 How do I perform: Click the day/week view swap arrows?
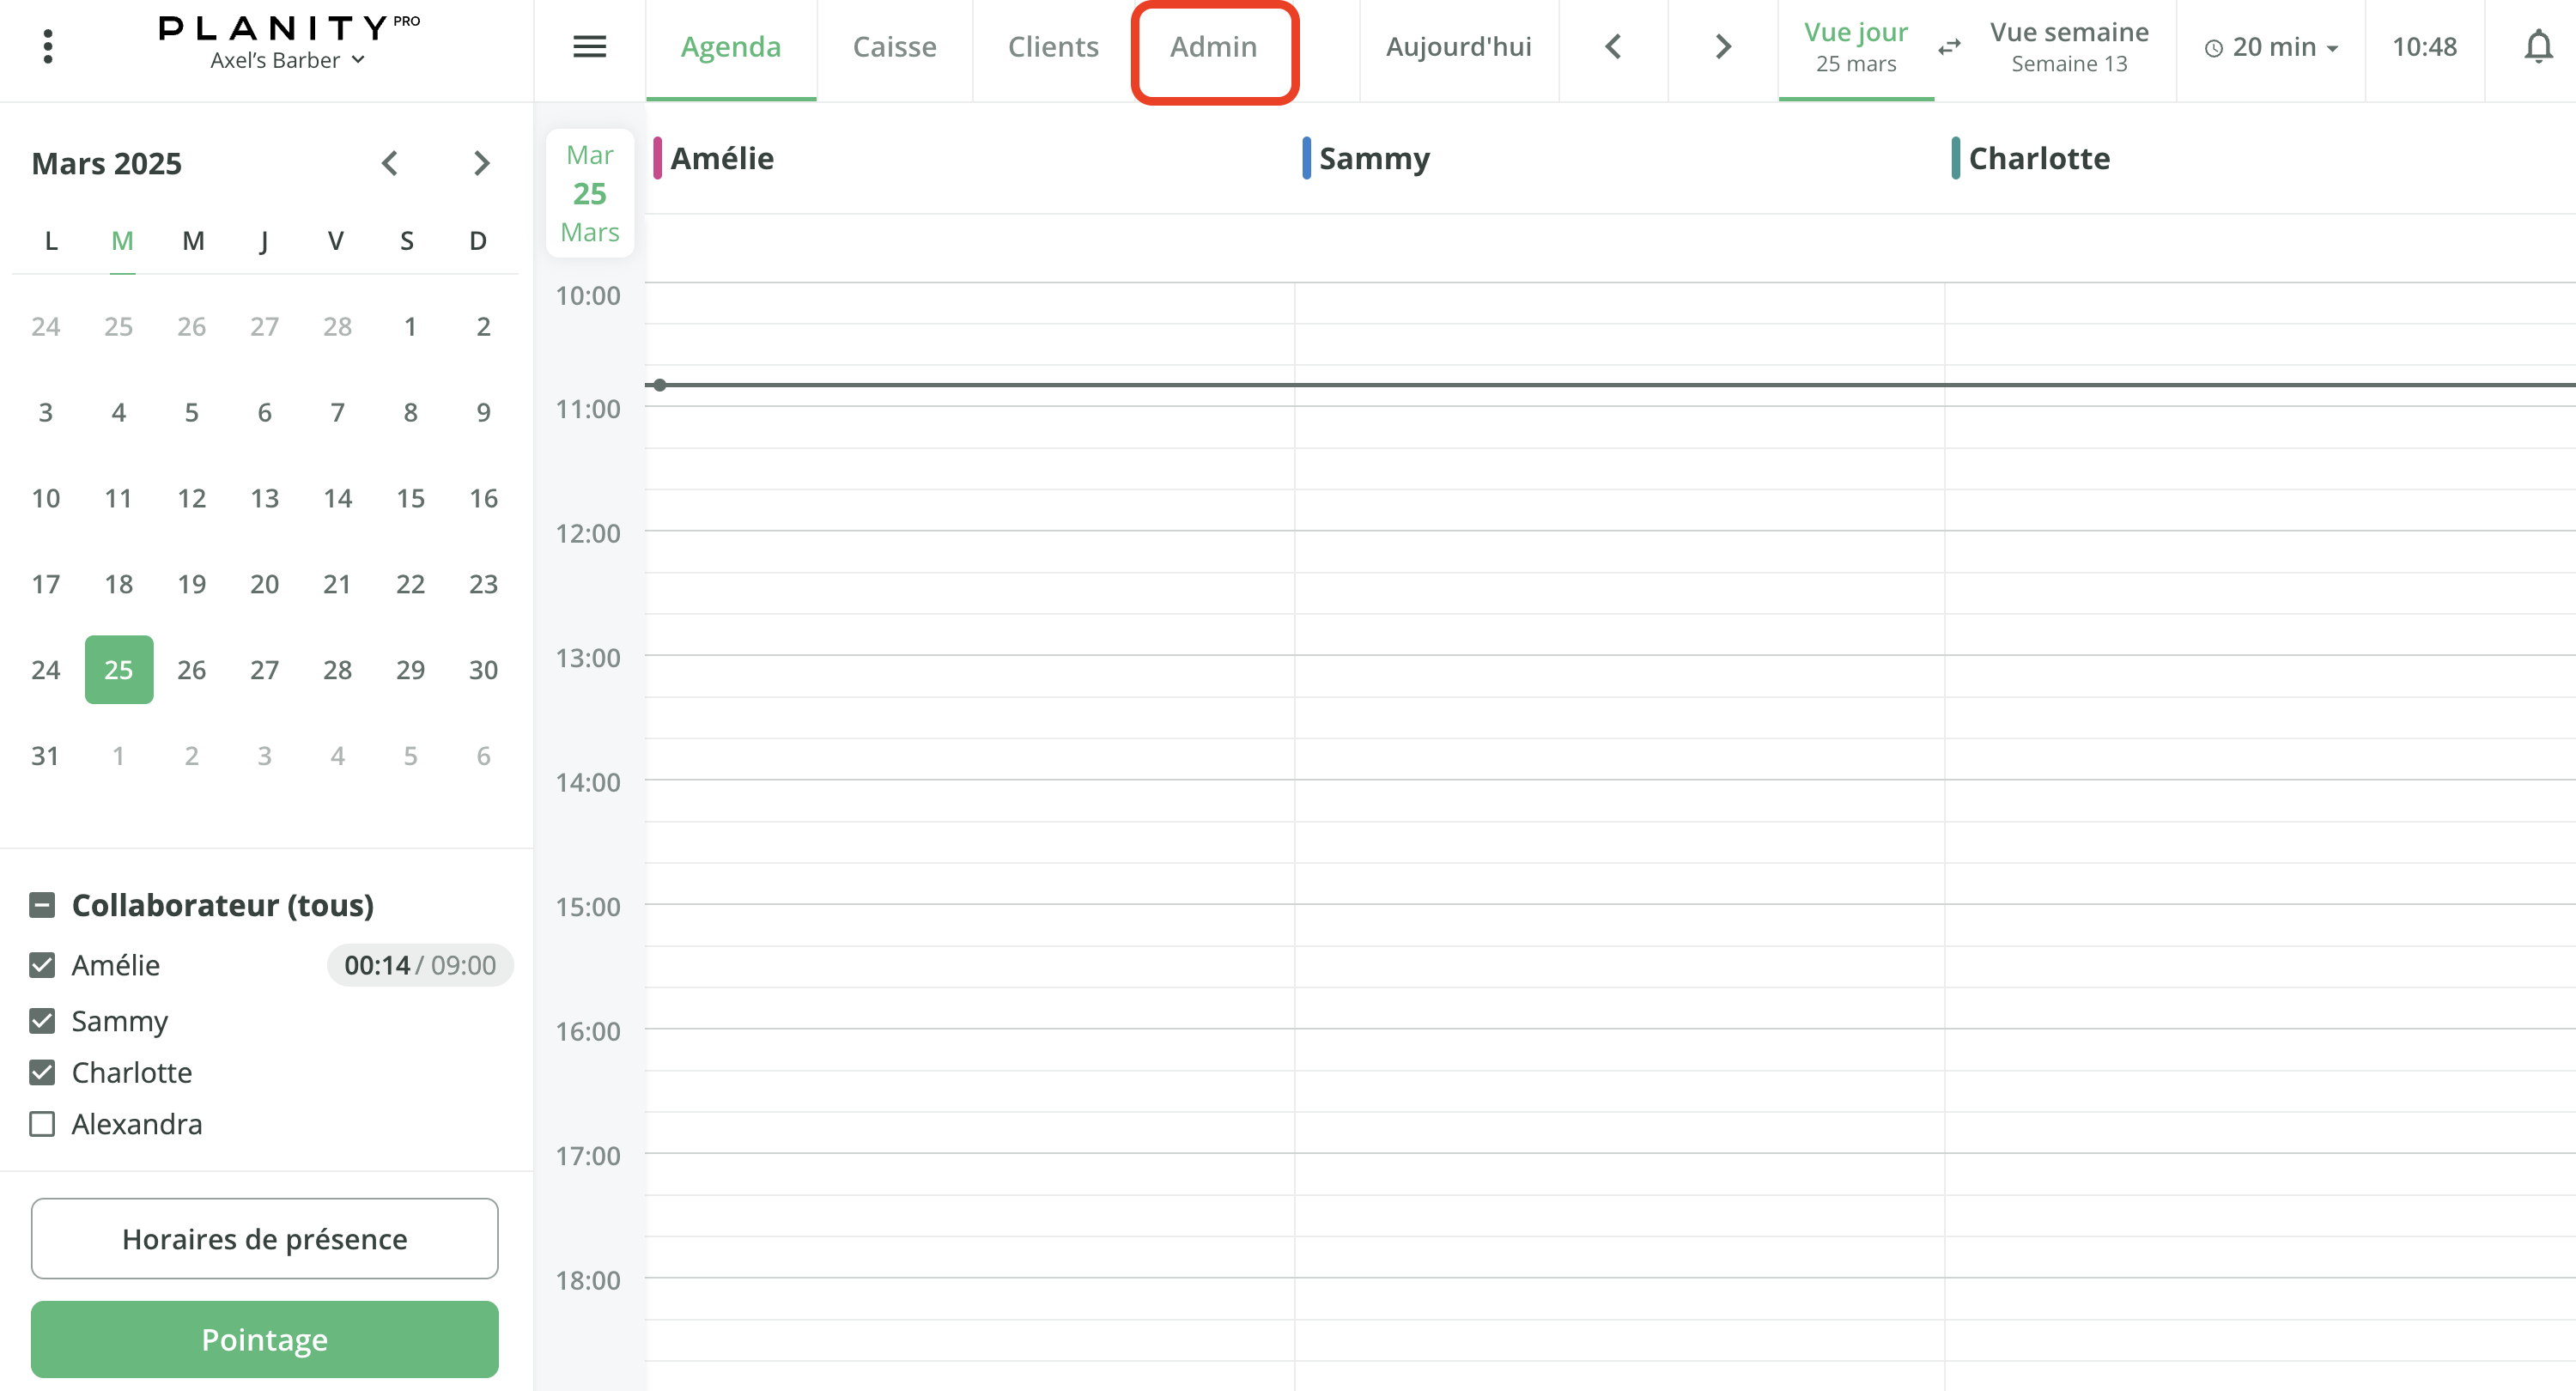tap(1949, 47)
